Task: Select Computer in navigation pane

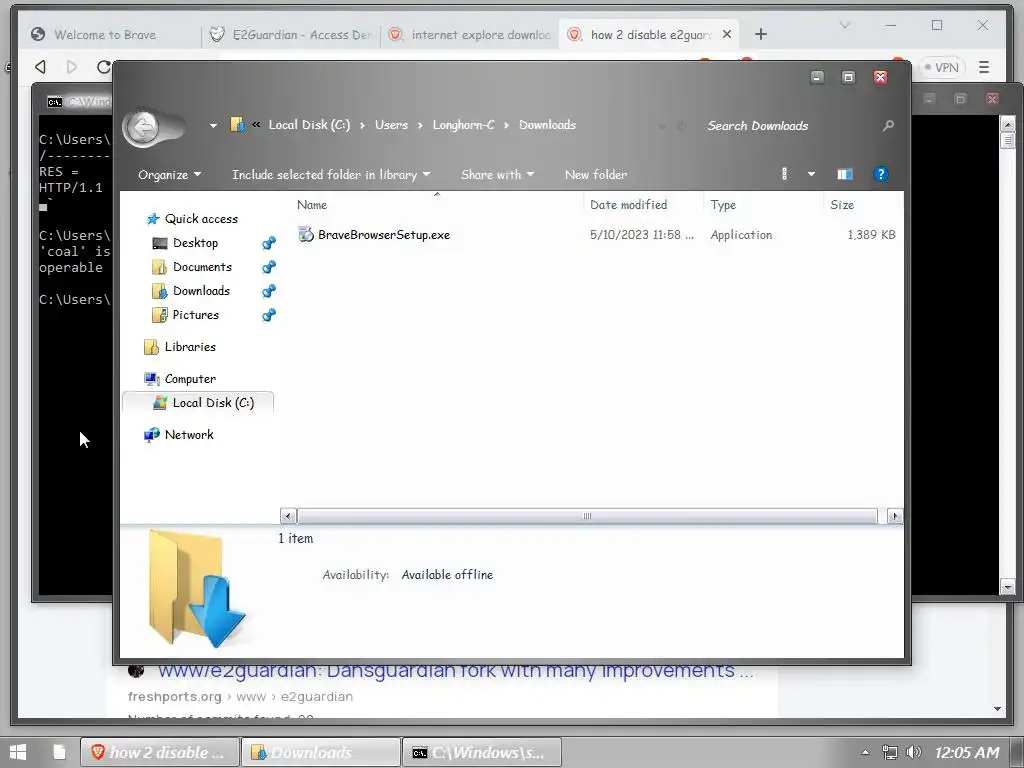Action: coord(189,379)
